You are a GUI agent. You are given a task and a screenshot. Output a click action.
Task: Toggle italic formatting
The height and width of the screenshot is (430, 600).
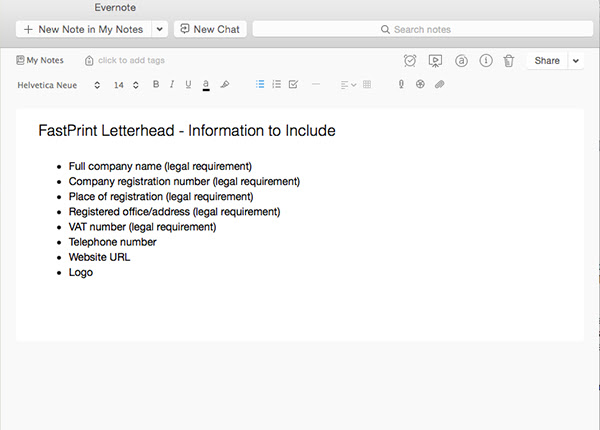point(172,84)
